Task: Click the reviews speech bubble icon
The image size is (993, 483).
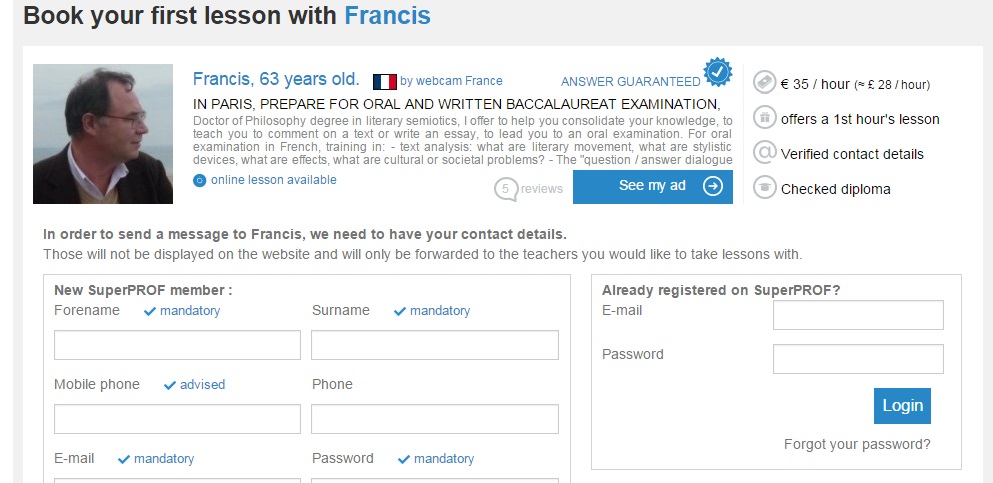Action: (507, 188)
